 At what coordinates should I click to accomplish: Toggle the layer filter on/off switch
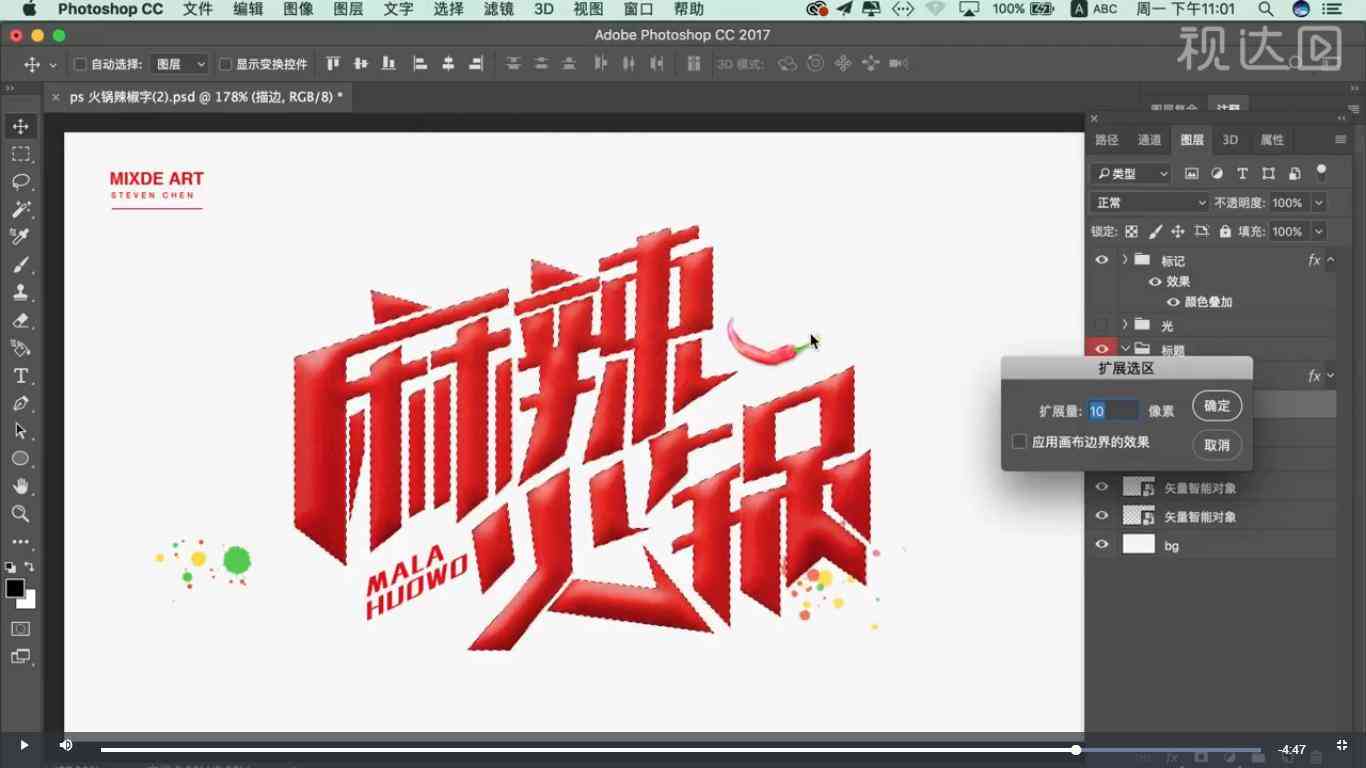coord(1321,172)
